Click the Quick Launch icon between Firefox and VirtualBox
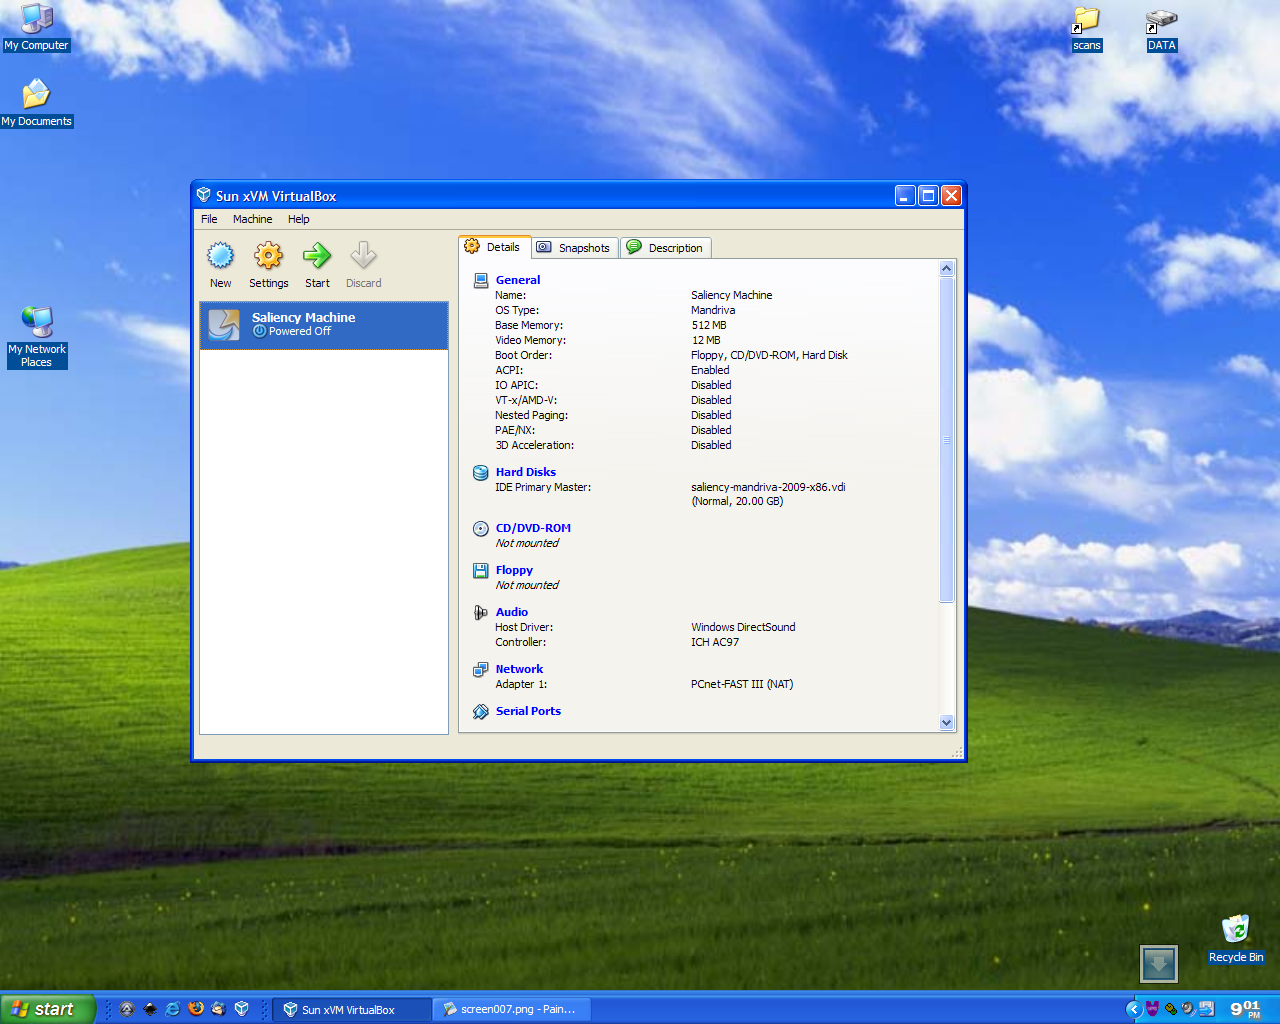 (x=218, y=1009)
